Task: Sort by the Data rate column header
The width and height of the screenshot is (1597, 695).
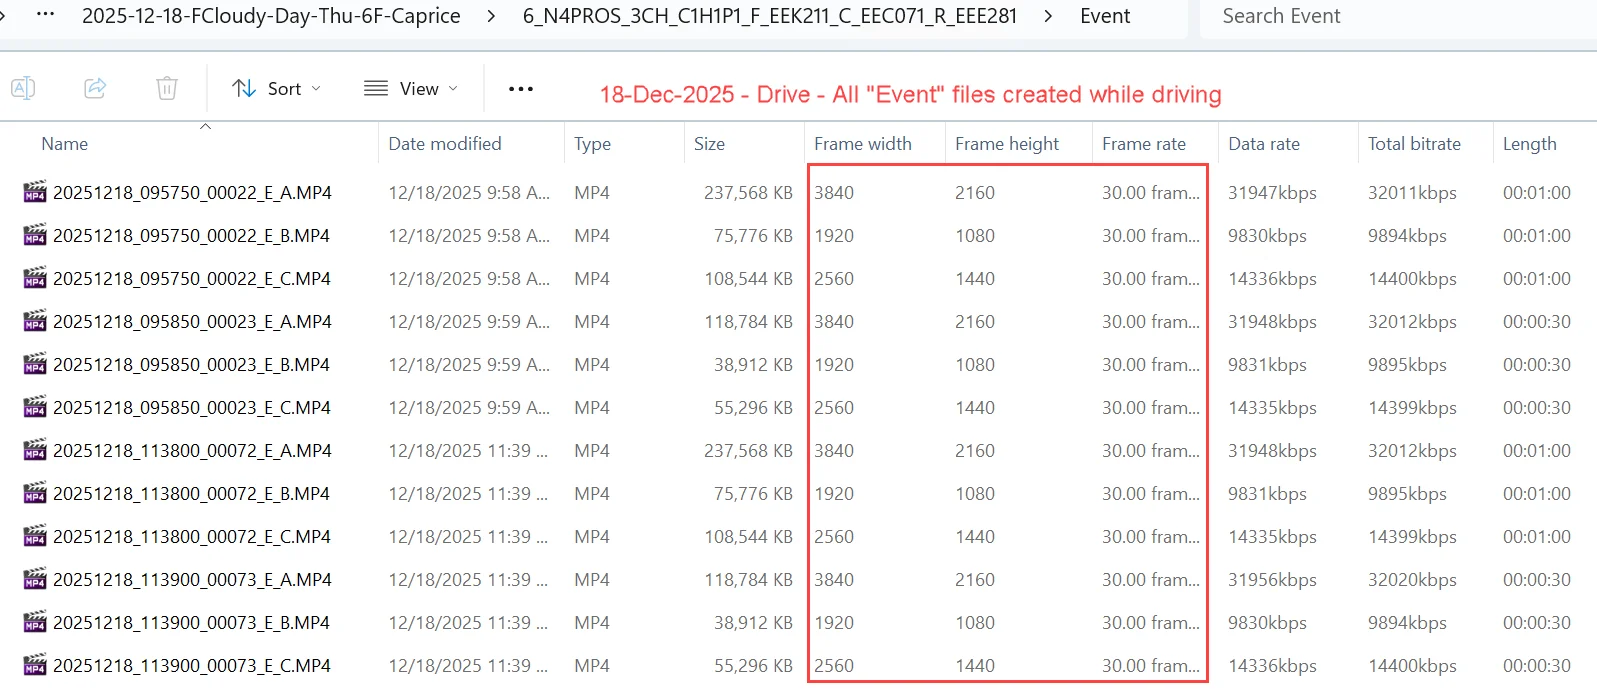Action: (x=1264, y=144)
